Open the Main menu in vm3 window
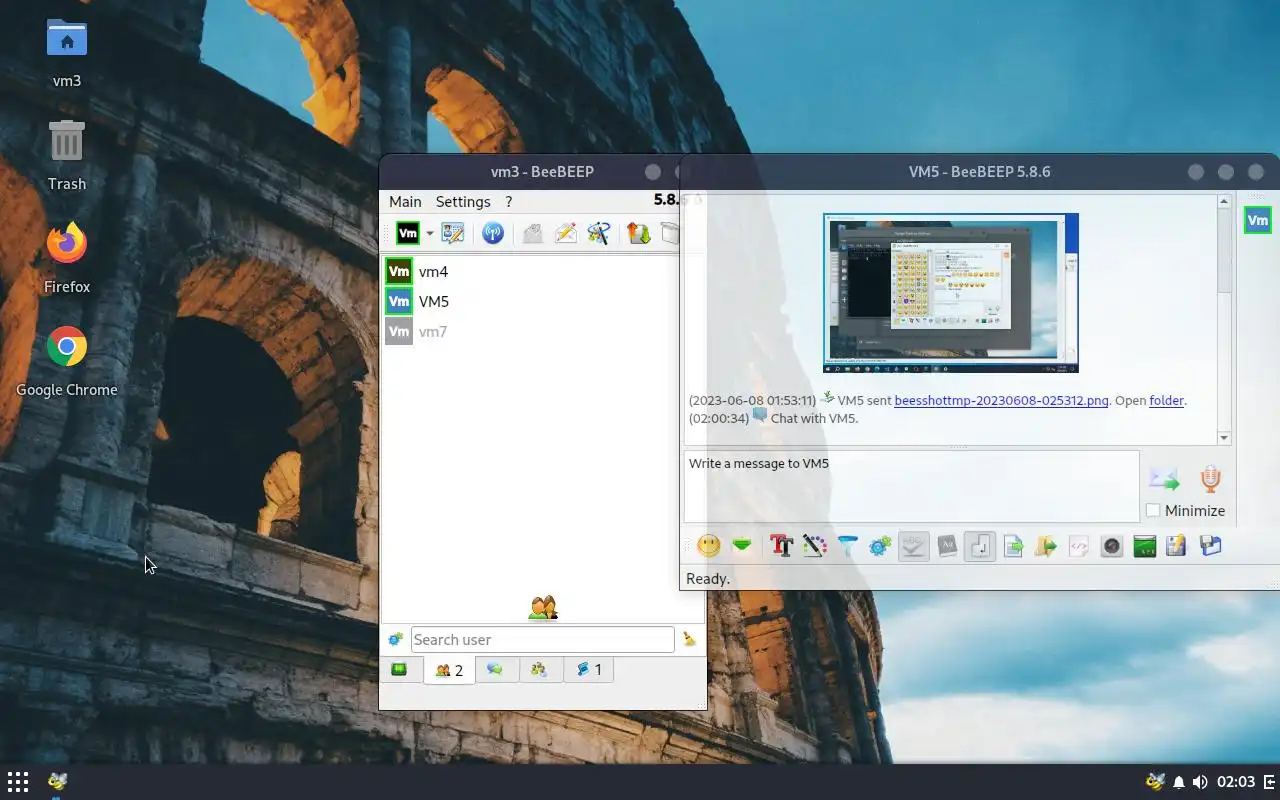The image size is (1280, 800). tap(405, 201)
